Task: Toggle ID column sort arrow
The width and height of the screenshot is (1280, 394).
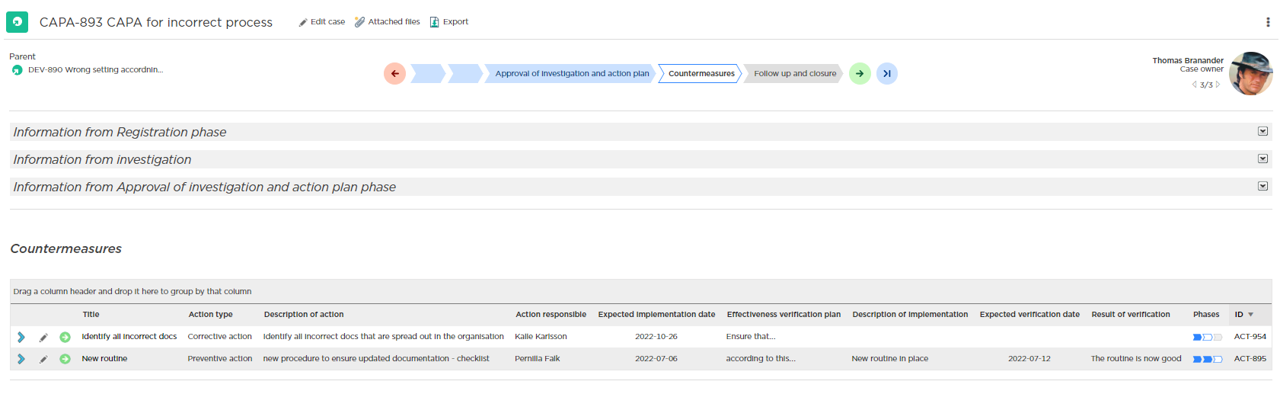Action: (x=1250, y=315)
